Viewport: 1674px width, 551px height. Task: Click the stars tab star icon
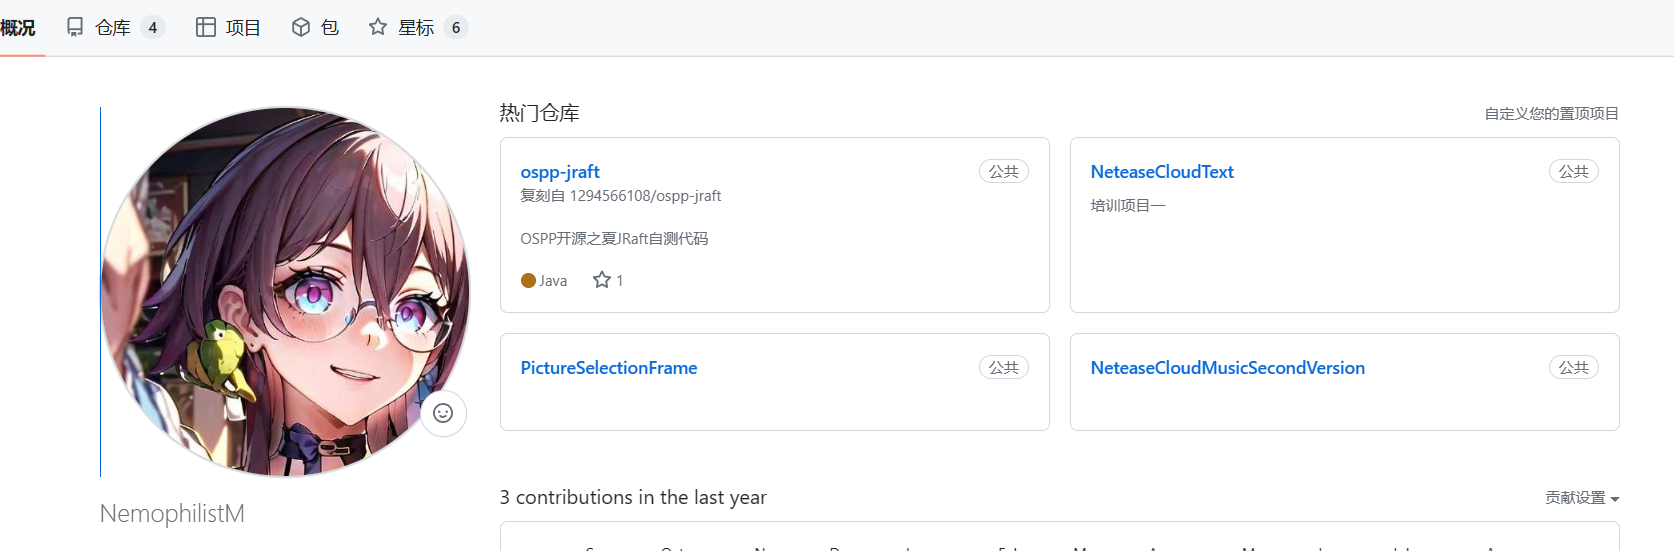(378, 27)
